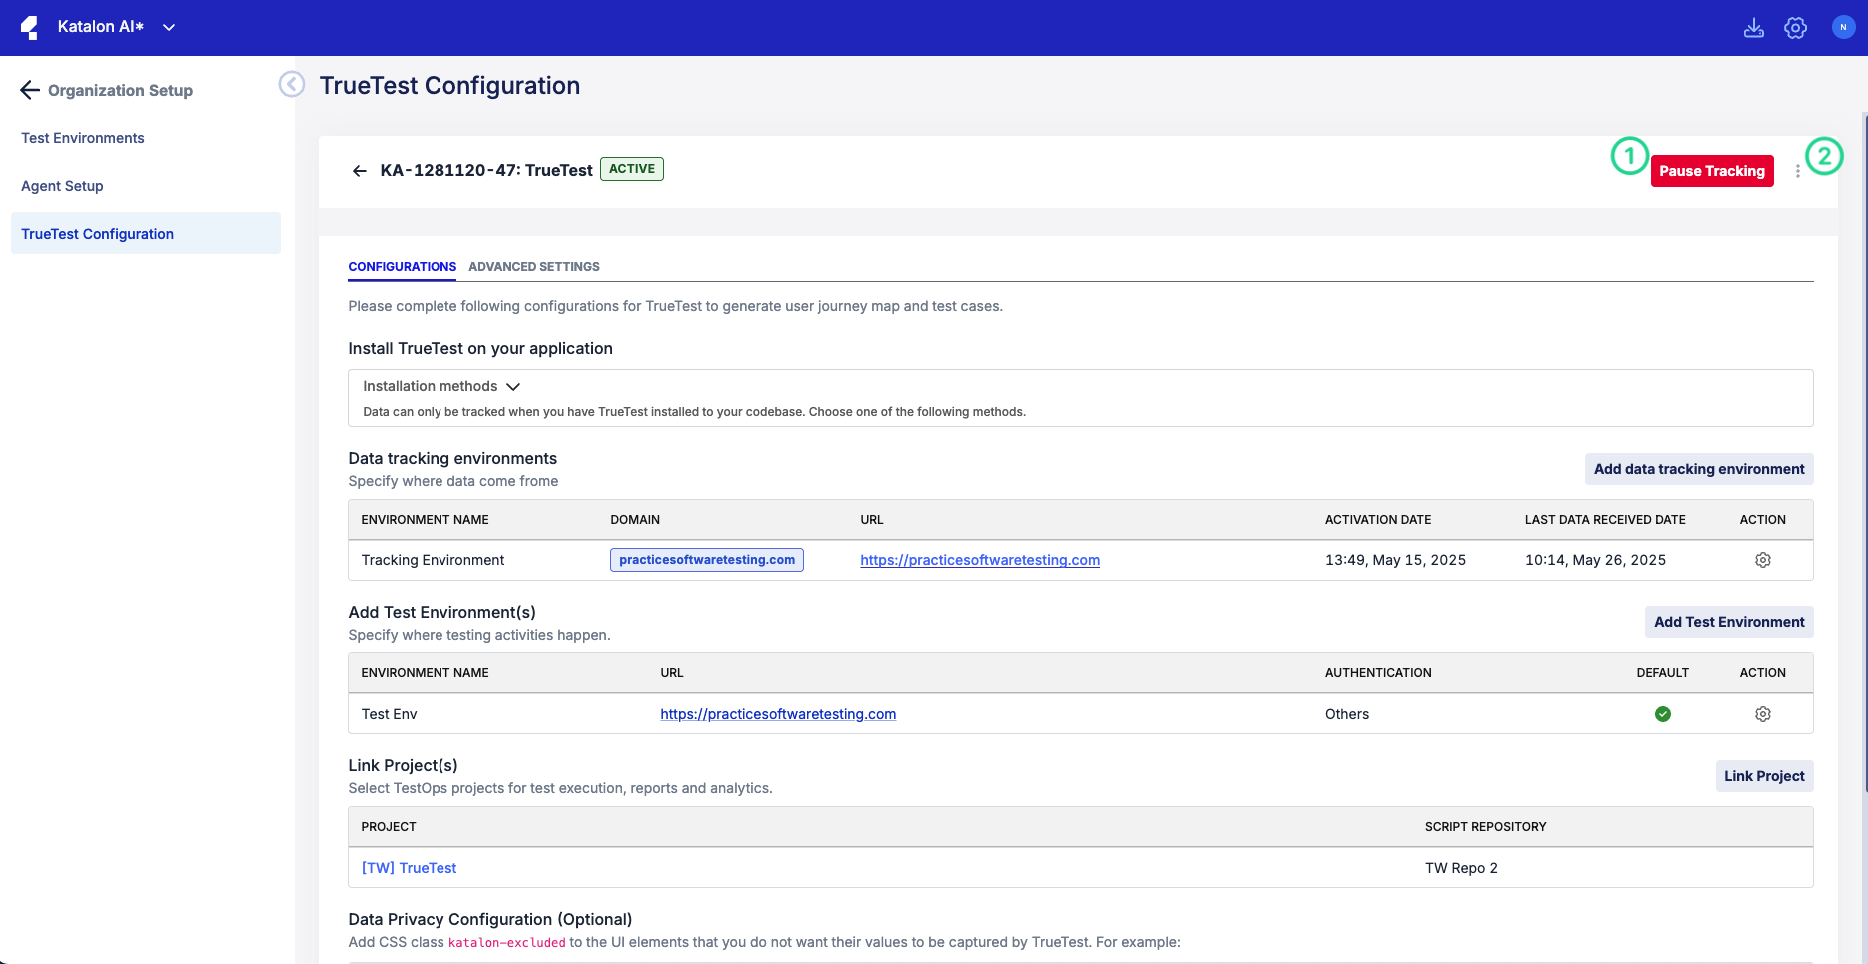Click last data date '10:14, May 26, 2025'

(x=1595, y=560)
